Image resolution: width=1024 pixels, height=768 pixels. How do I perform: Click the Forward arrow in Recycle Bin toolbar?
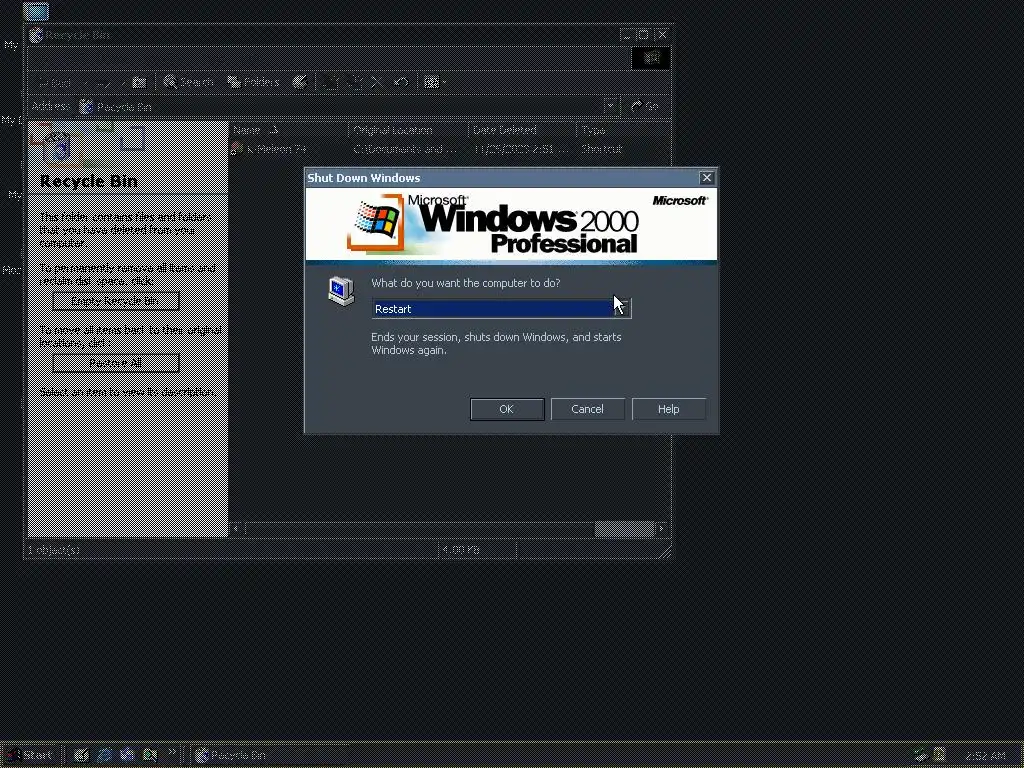pos(103,82)
